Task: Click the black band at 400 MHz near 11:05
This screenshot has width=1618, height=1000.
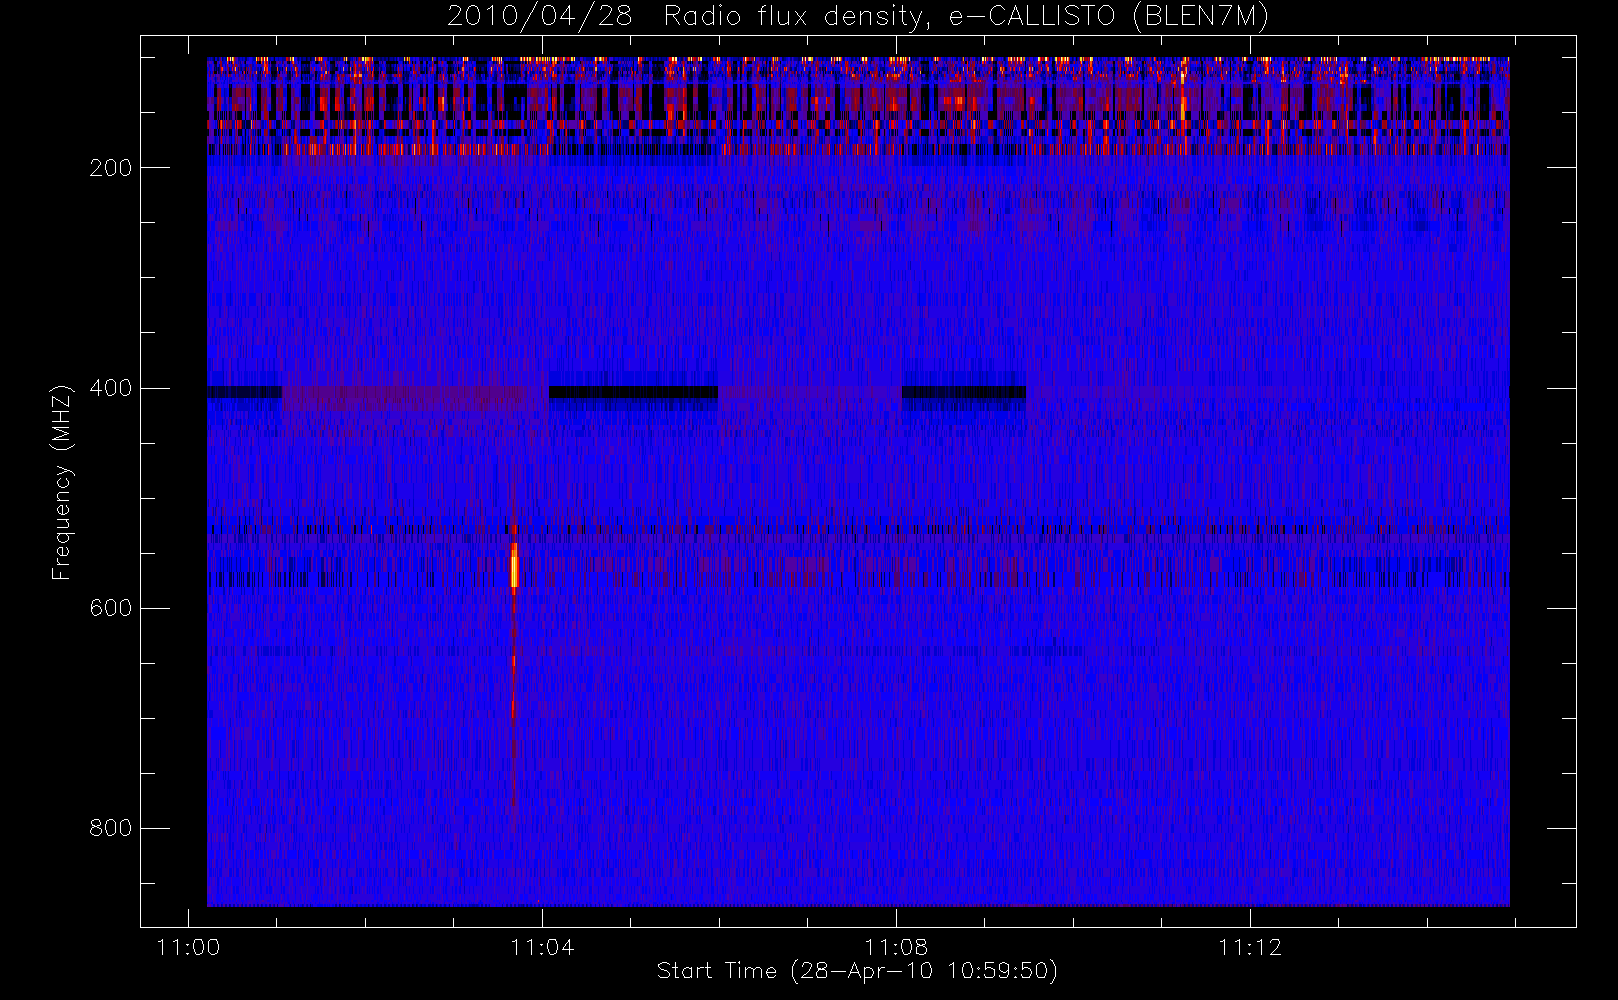Action: click(x=633, y=392)
